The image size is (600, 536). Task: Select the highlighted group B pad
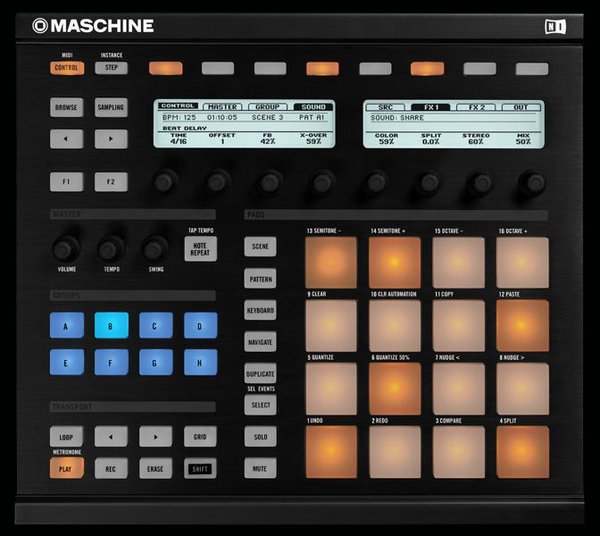111,326
